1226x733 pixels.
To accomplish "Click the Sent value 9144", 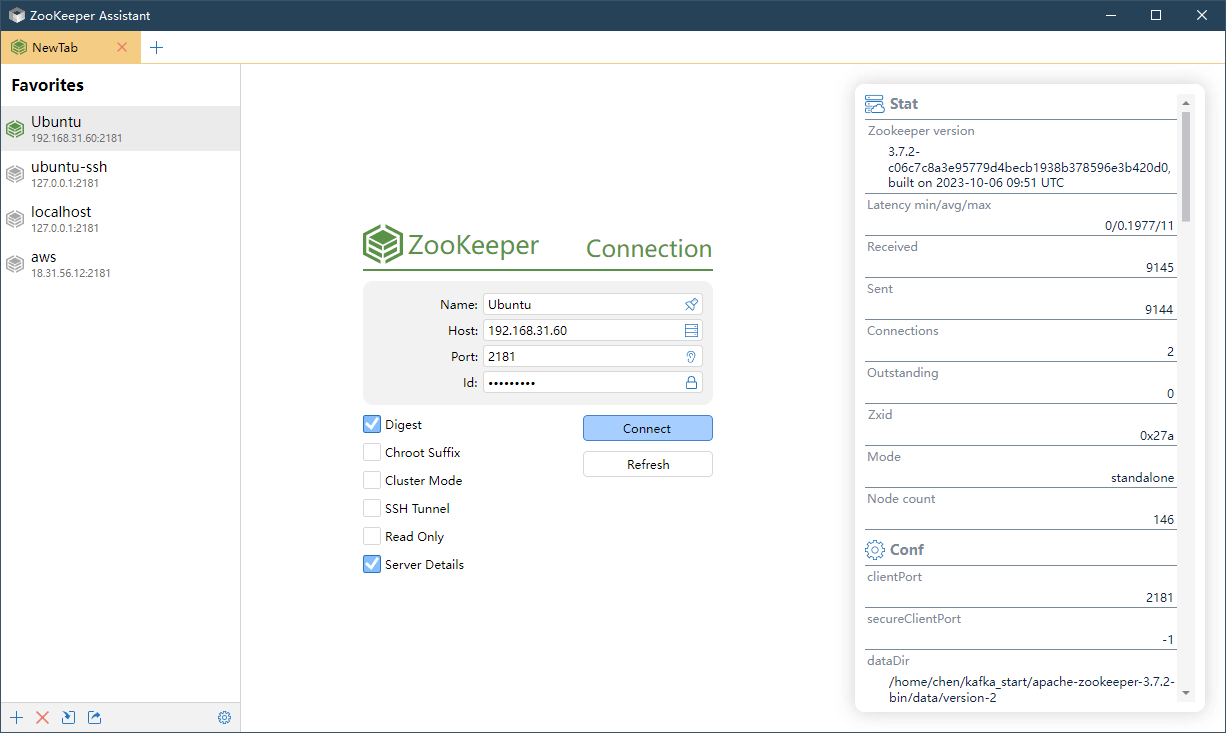I will pos(1160,310).
